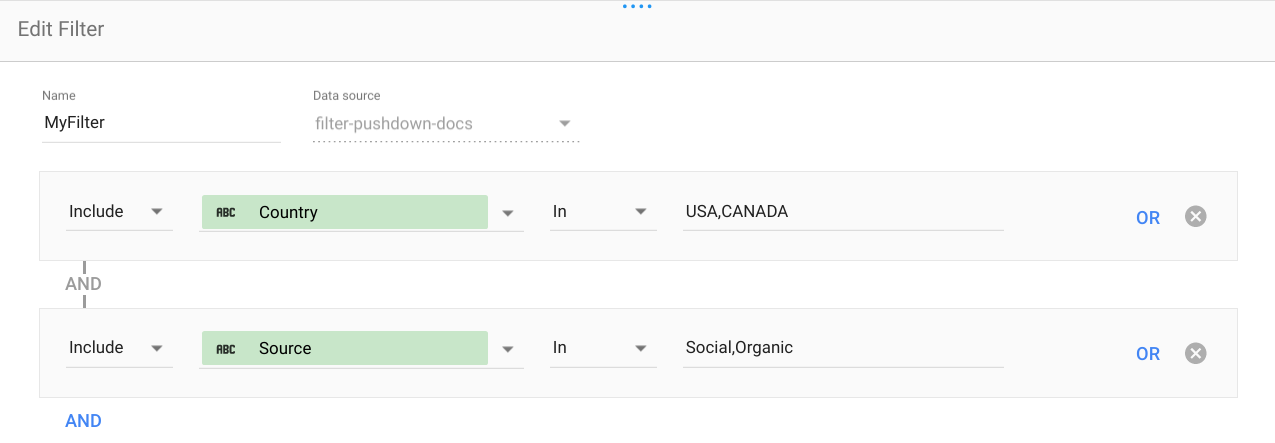Edit the USA,CANADA value field
Viewport: 1275px width, 443px height.
[842, 212]
